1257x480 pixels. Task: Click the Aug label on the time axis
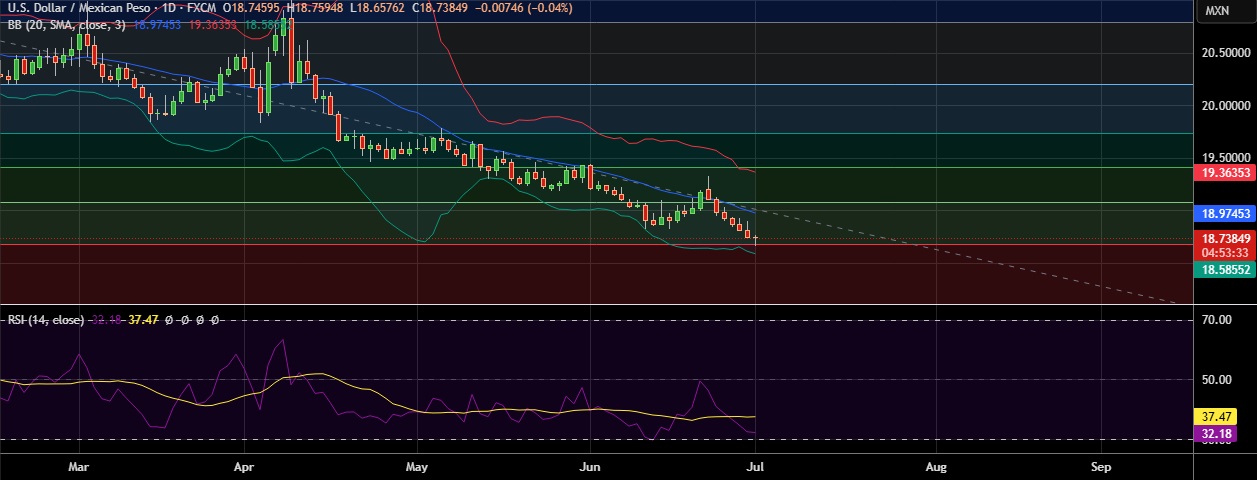936,466
